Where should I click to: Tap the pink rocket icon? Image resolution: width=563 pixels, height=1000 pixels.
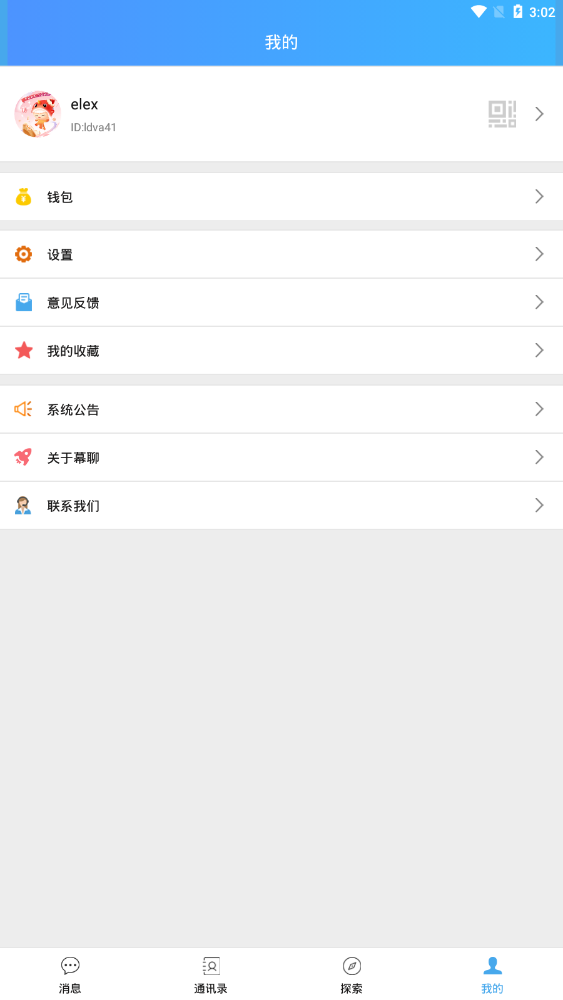point(23,457)
